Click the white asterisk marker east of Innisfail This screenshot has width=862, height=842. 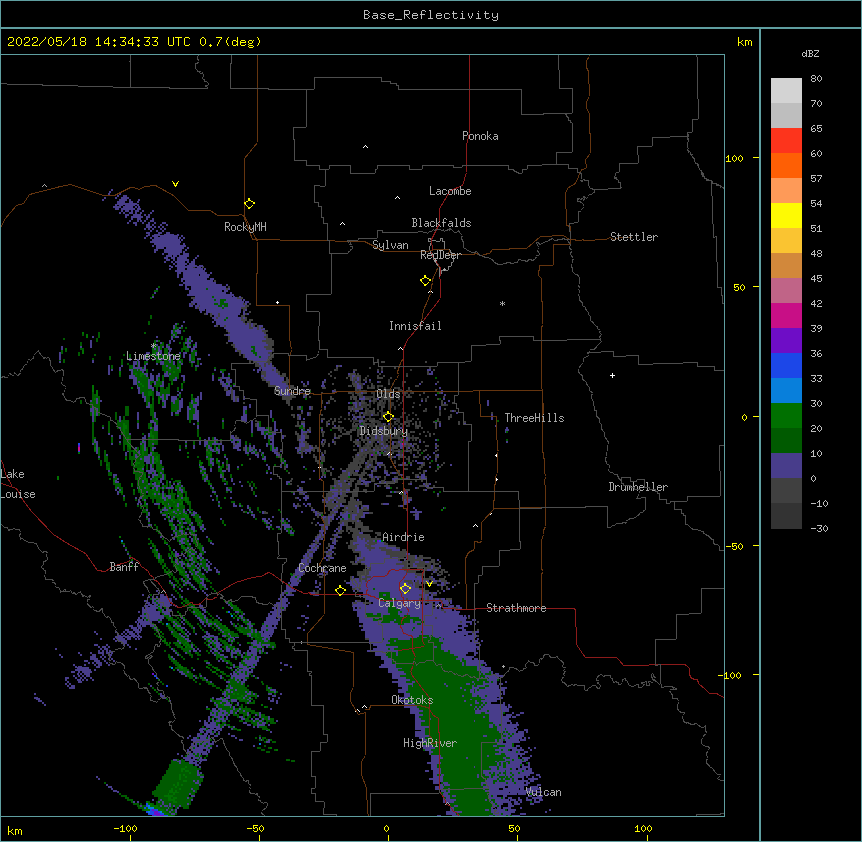click(502, 304)
